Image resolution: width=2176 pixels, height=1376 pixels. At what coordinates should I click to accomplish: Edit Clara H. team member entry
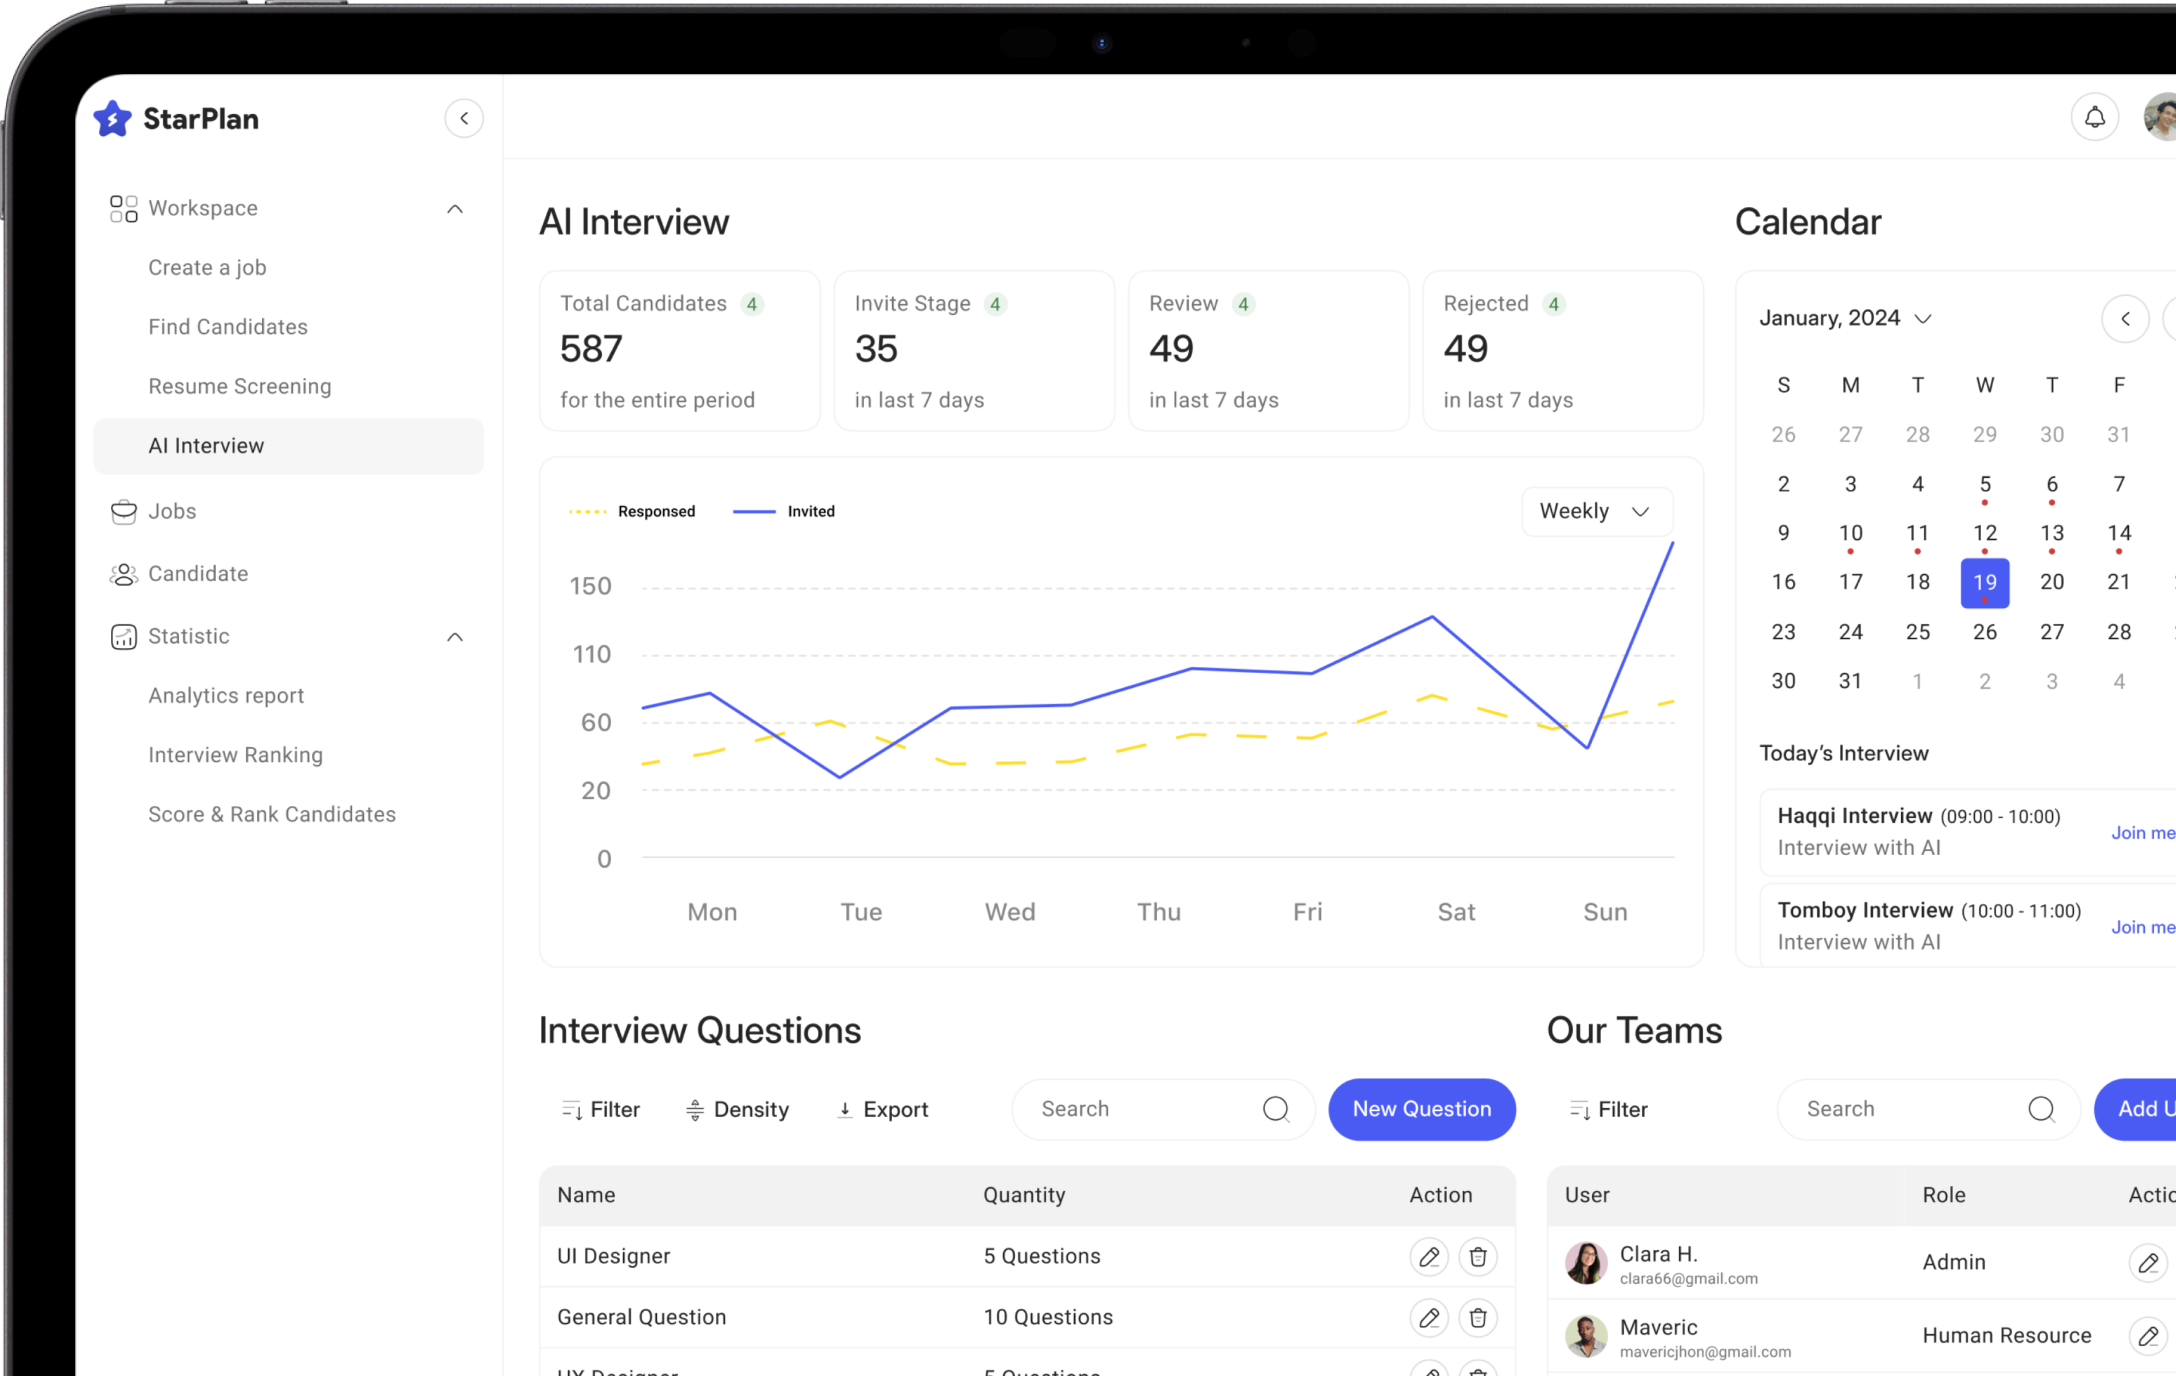coord(2147,1263)
